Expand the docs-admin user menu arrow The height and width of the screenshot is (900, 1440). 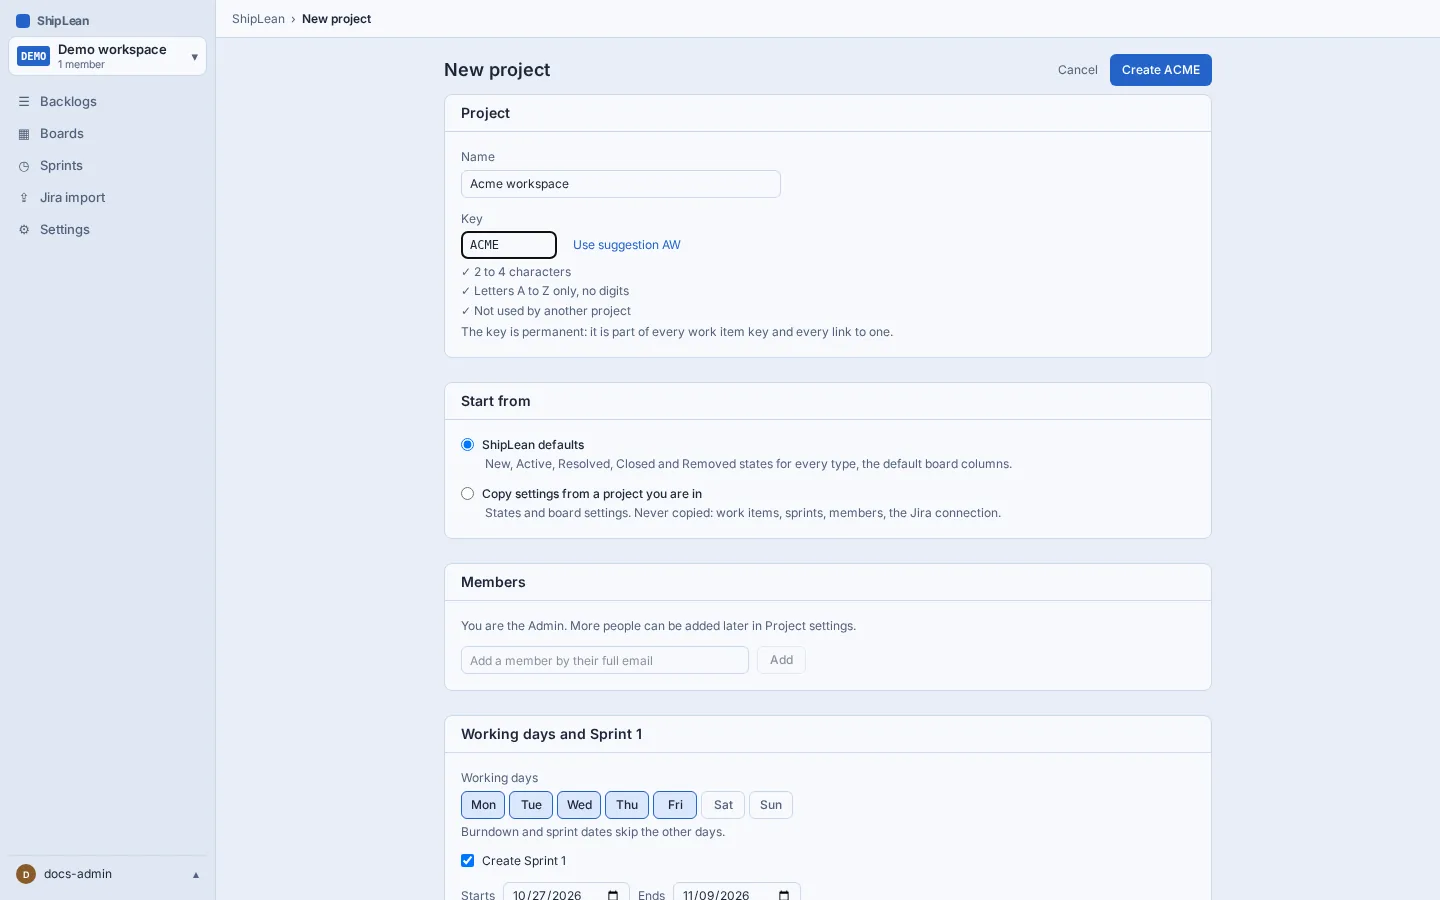[196, 875]
